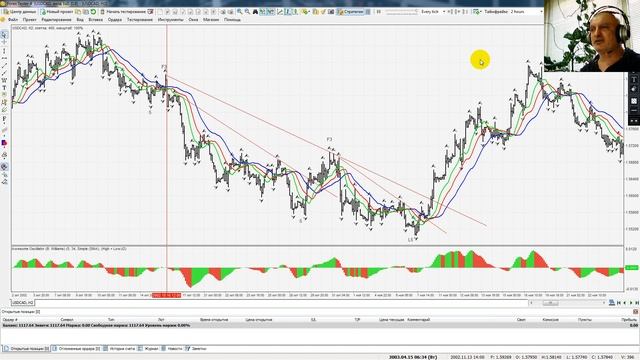The image size is (640, 360).
Task: Click the Комиссия column header
Action: coord(551,320)
